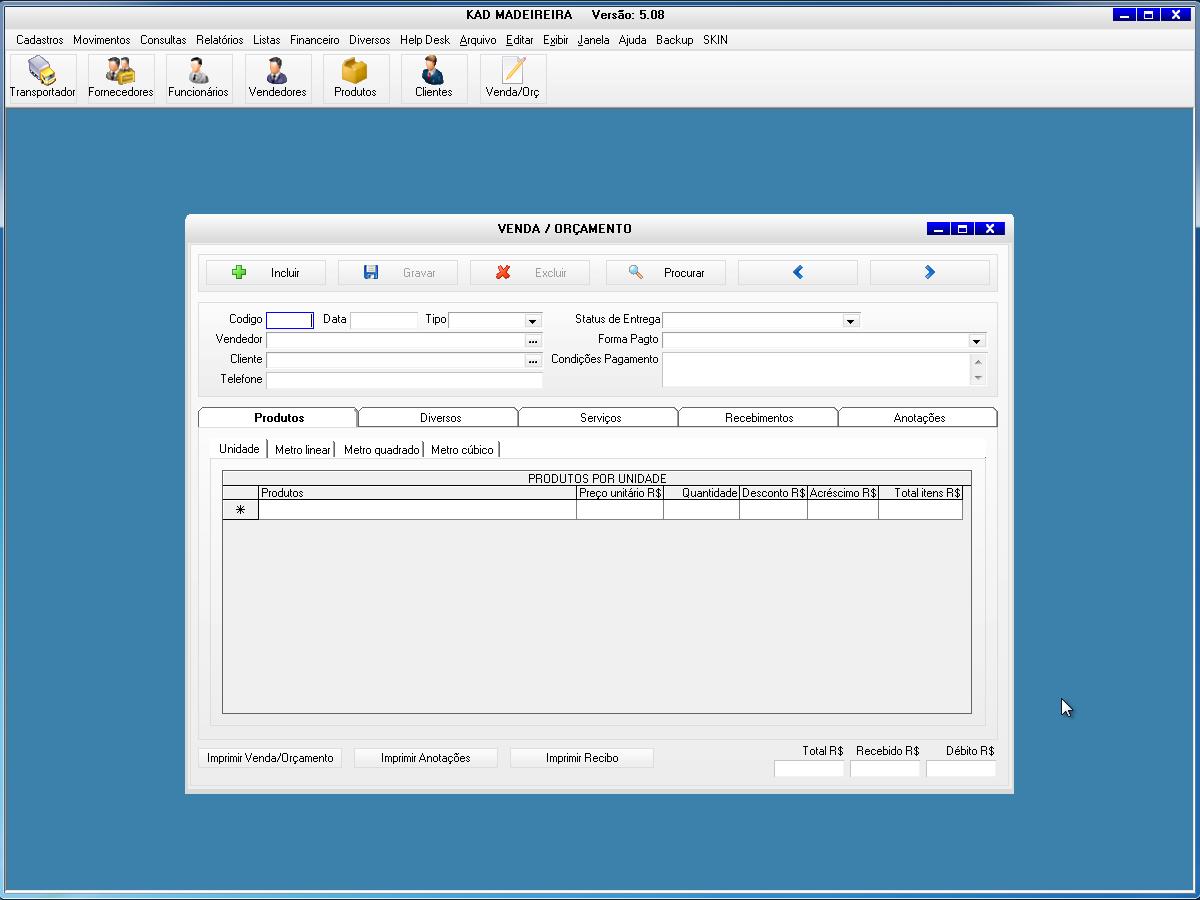
Task: Expand the Forma Pagto dropdown
Action: coord(977,341)
